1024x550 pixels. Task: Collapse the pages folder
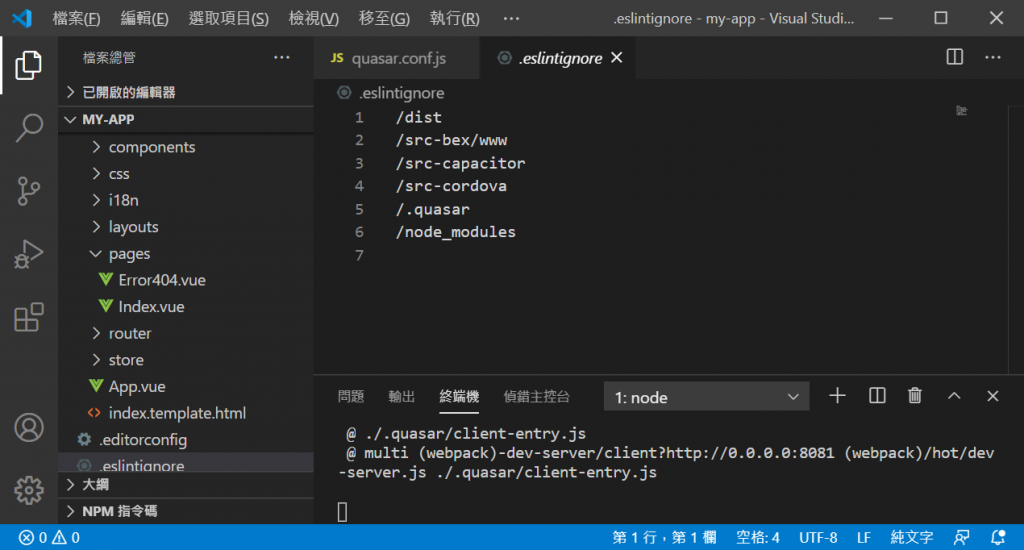[x=186, y=253]
